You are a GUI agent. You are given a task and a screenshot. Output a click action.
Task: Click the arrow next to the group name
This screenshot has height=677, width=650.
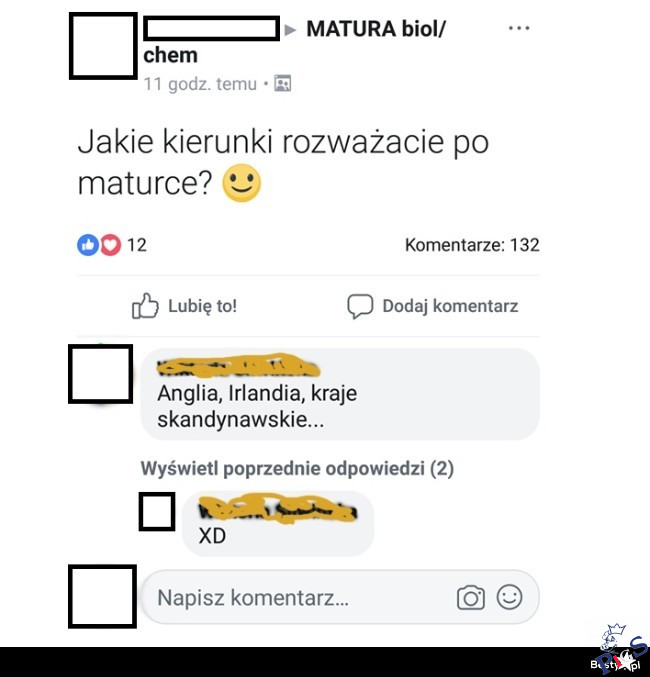[290, 30]
